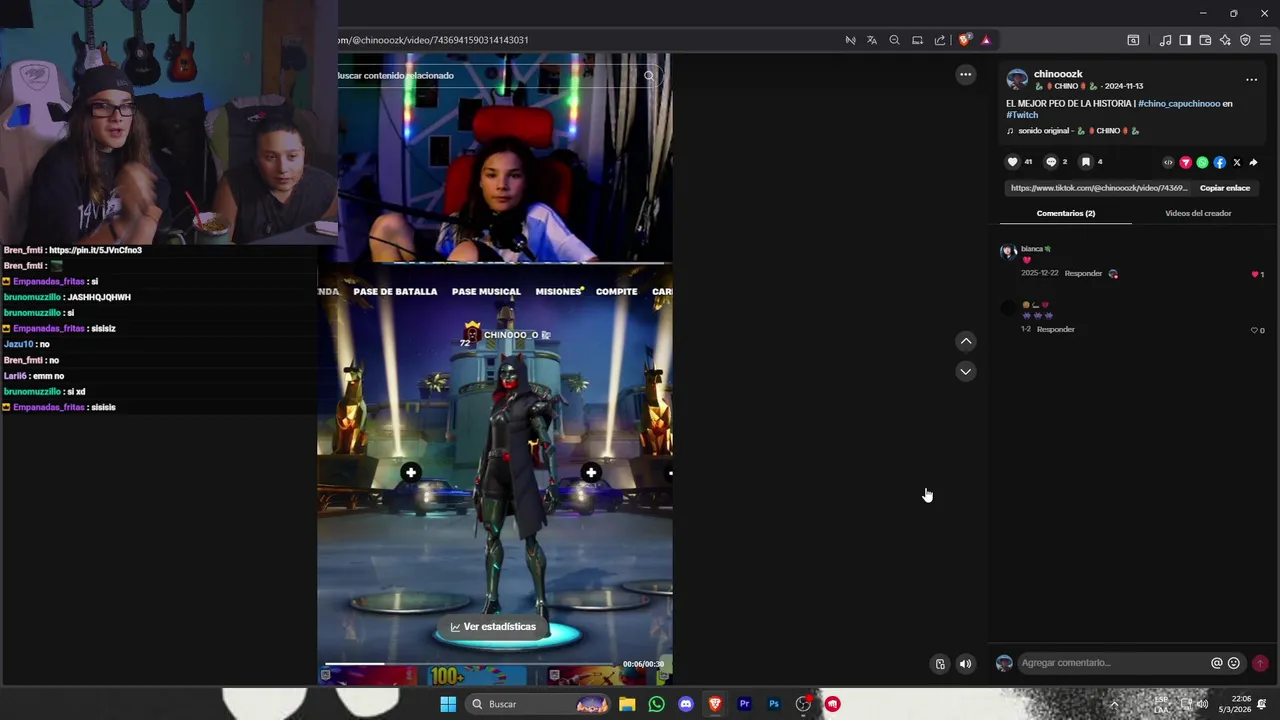The image size is (1280, 720).
Task: Like blanca's comment heart
Action: 1255,274
